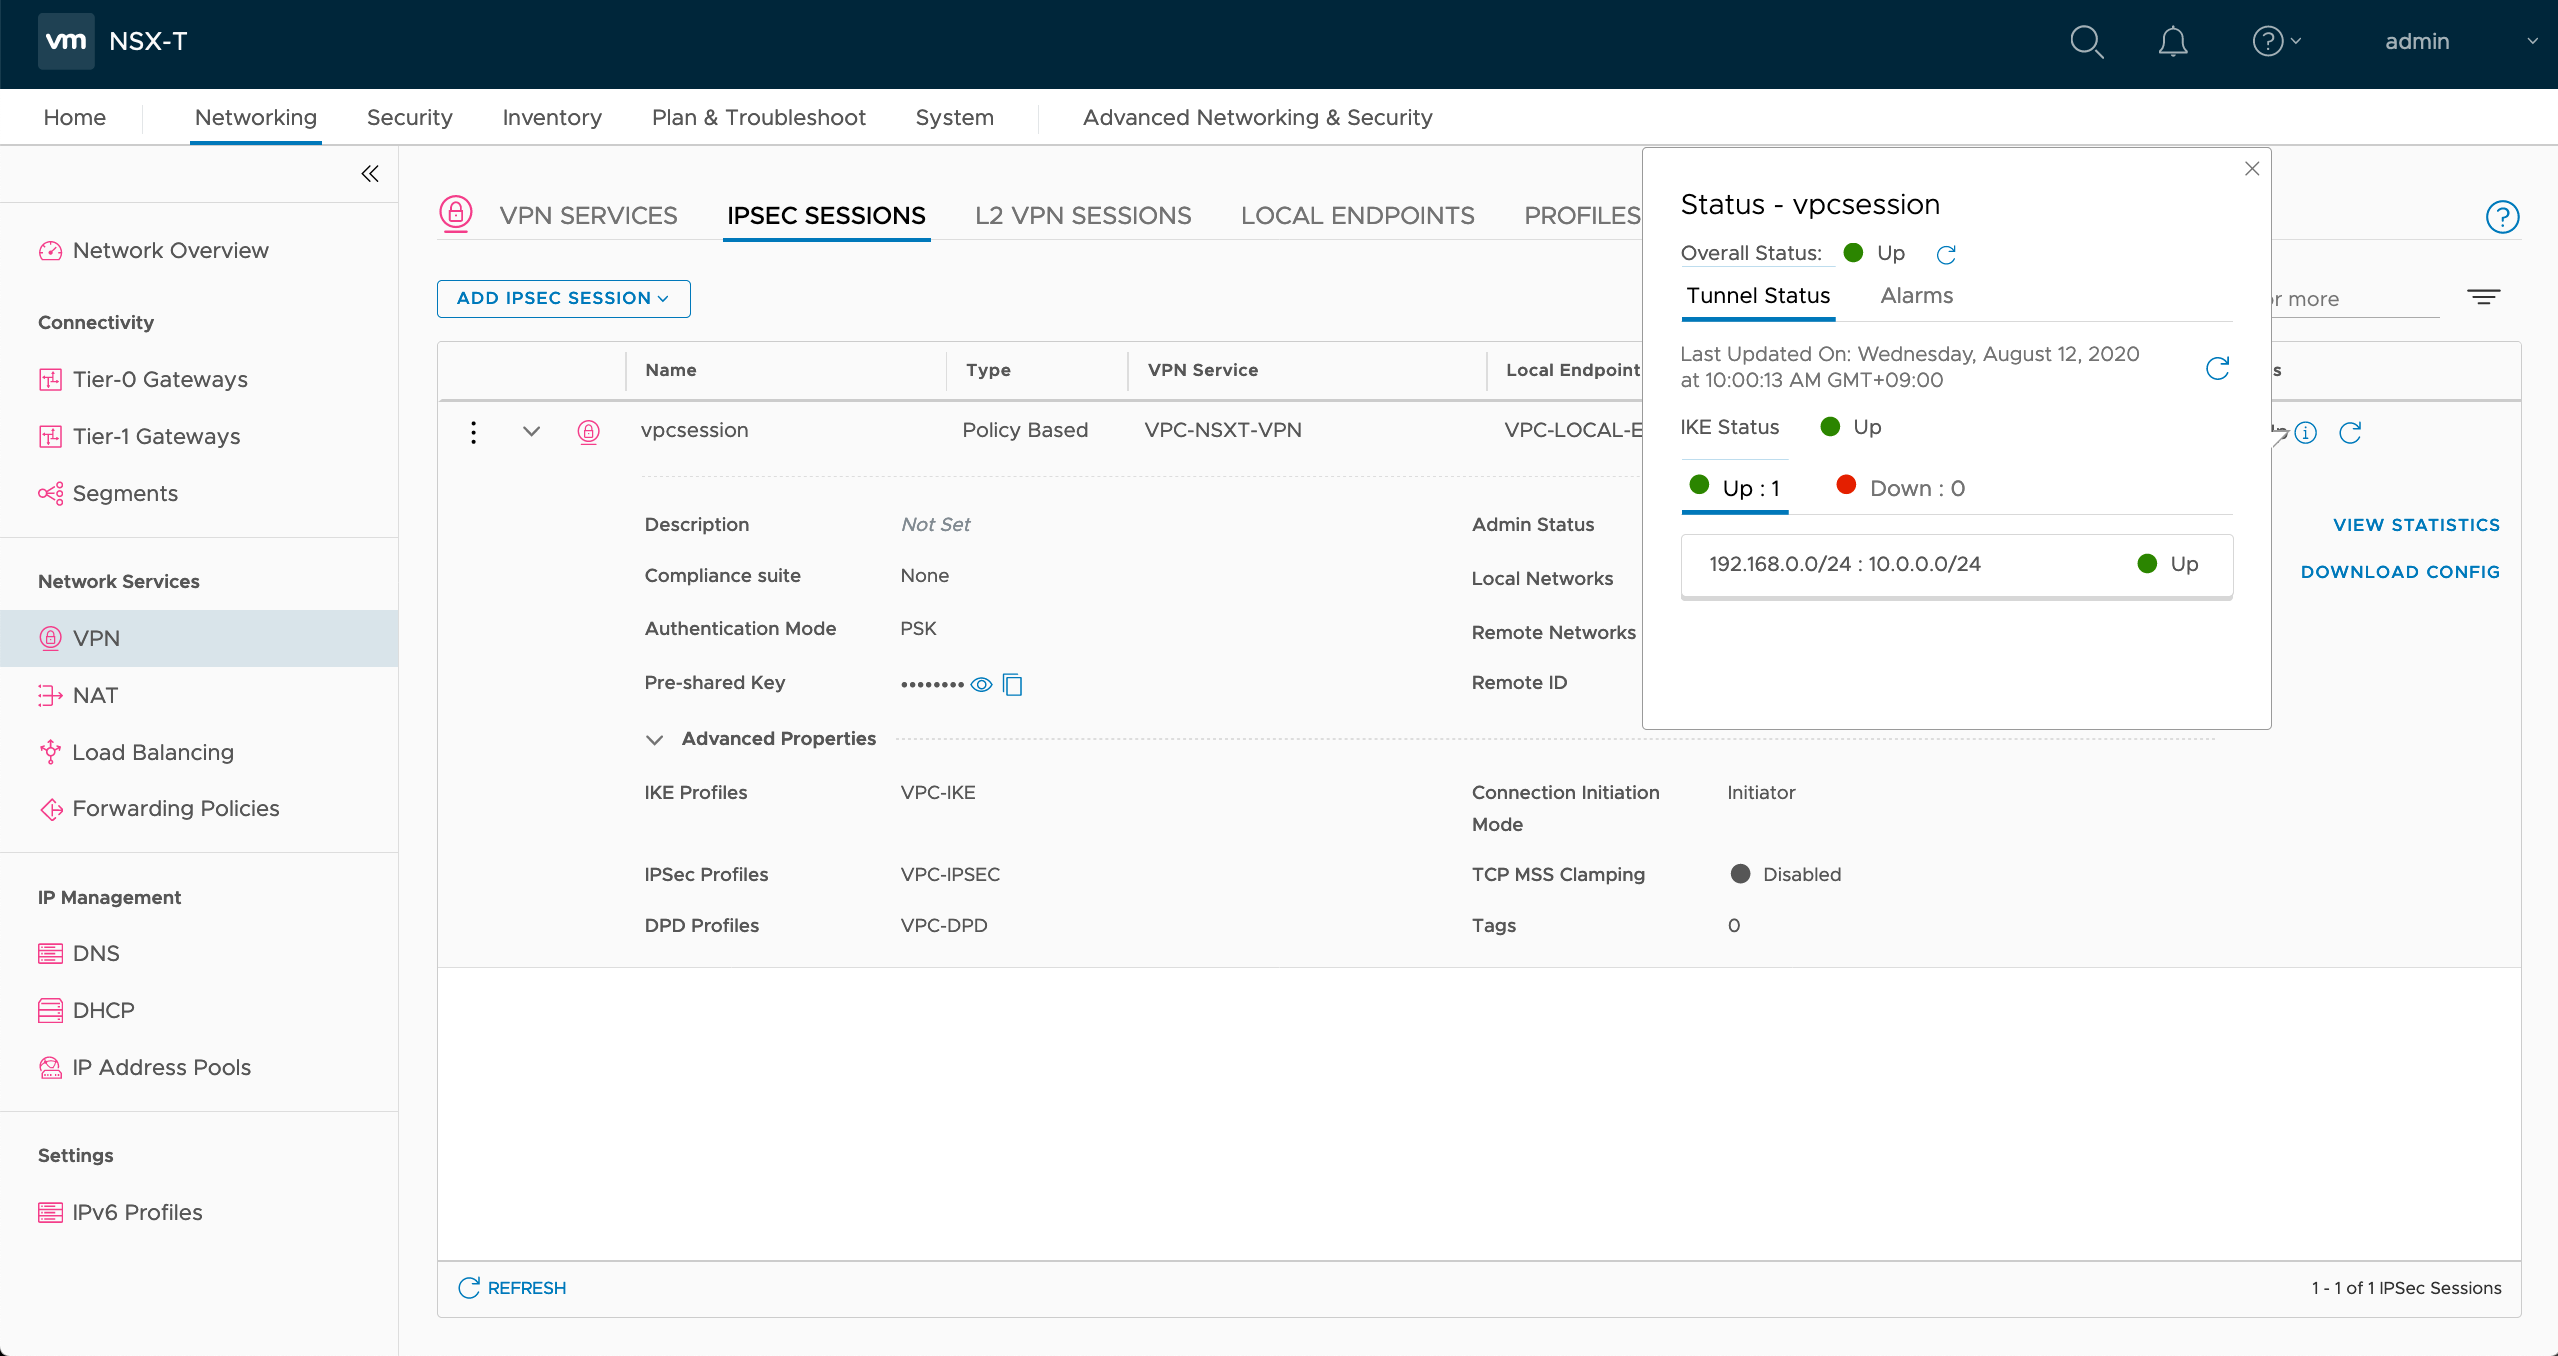
Task: Collapse the left navigation sidebar
Action: 370,174
